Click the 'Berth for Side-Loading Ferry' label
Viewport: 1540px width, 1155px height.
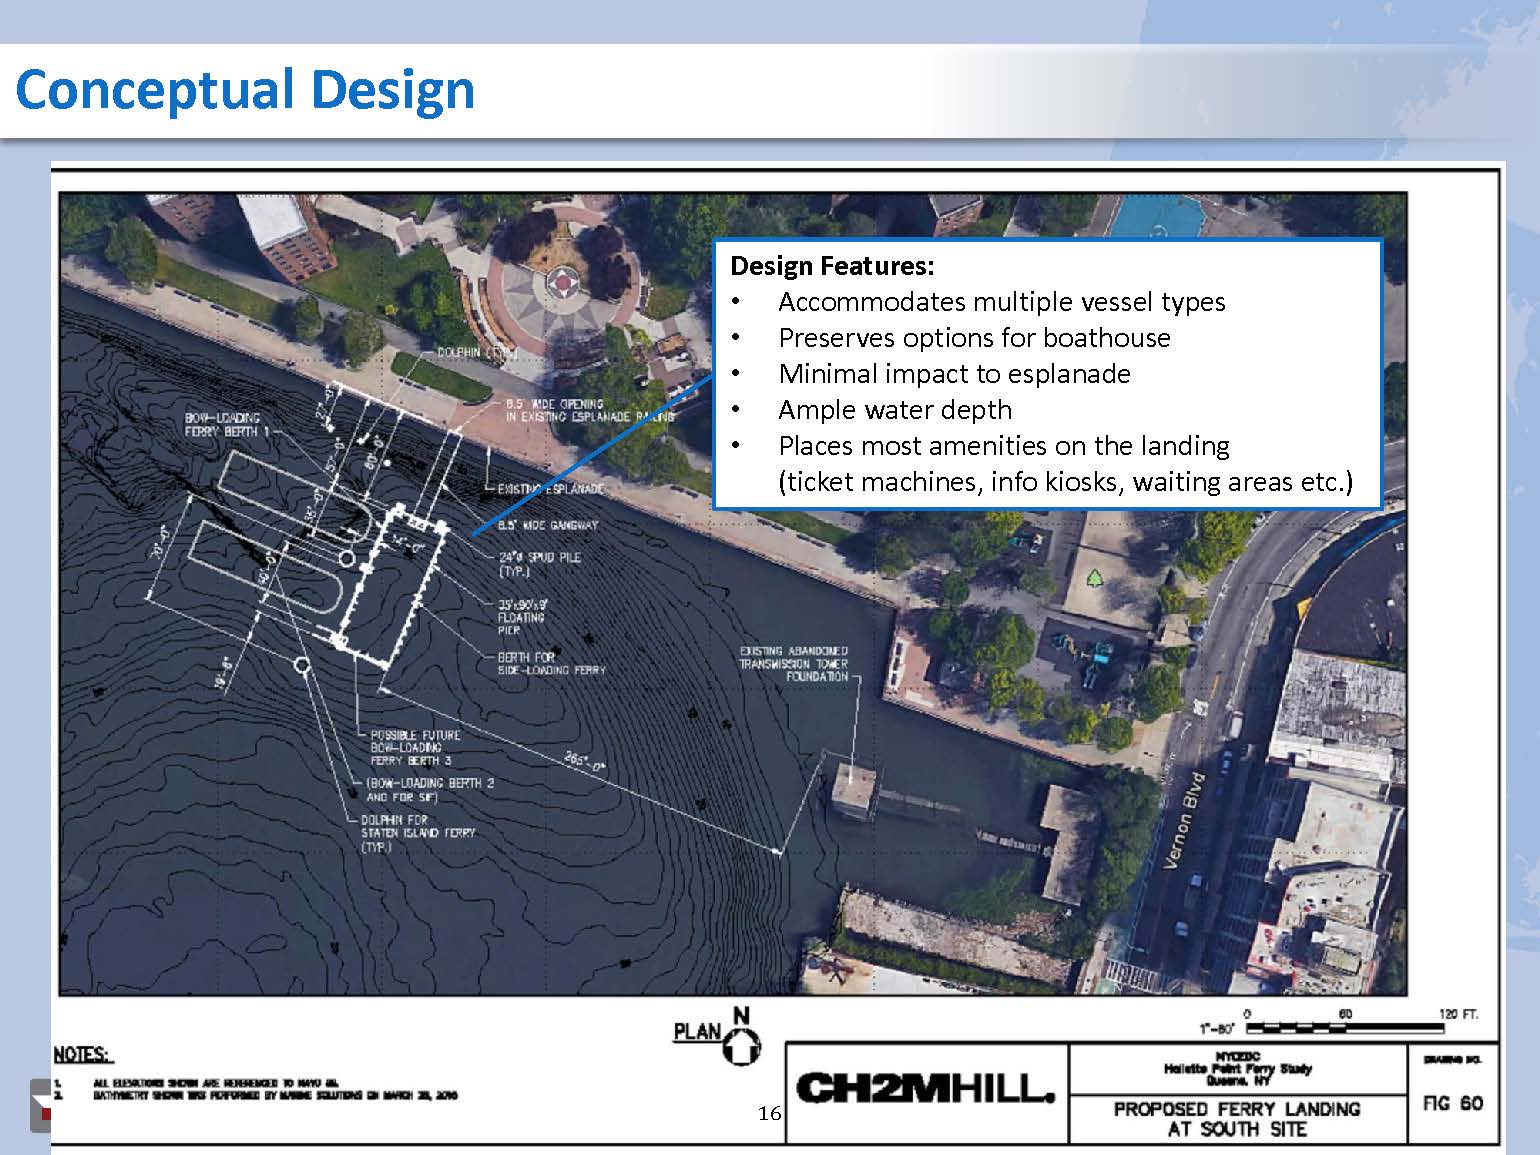[x=551, y=664]
